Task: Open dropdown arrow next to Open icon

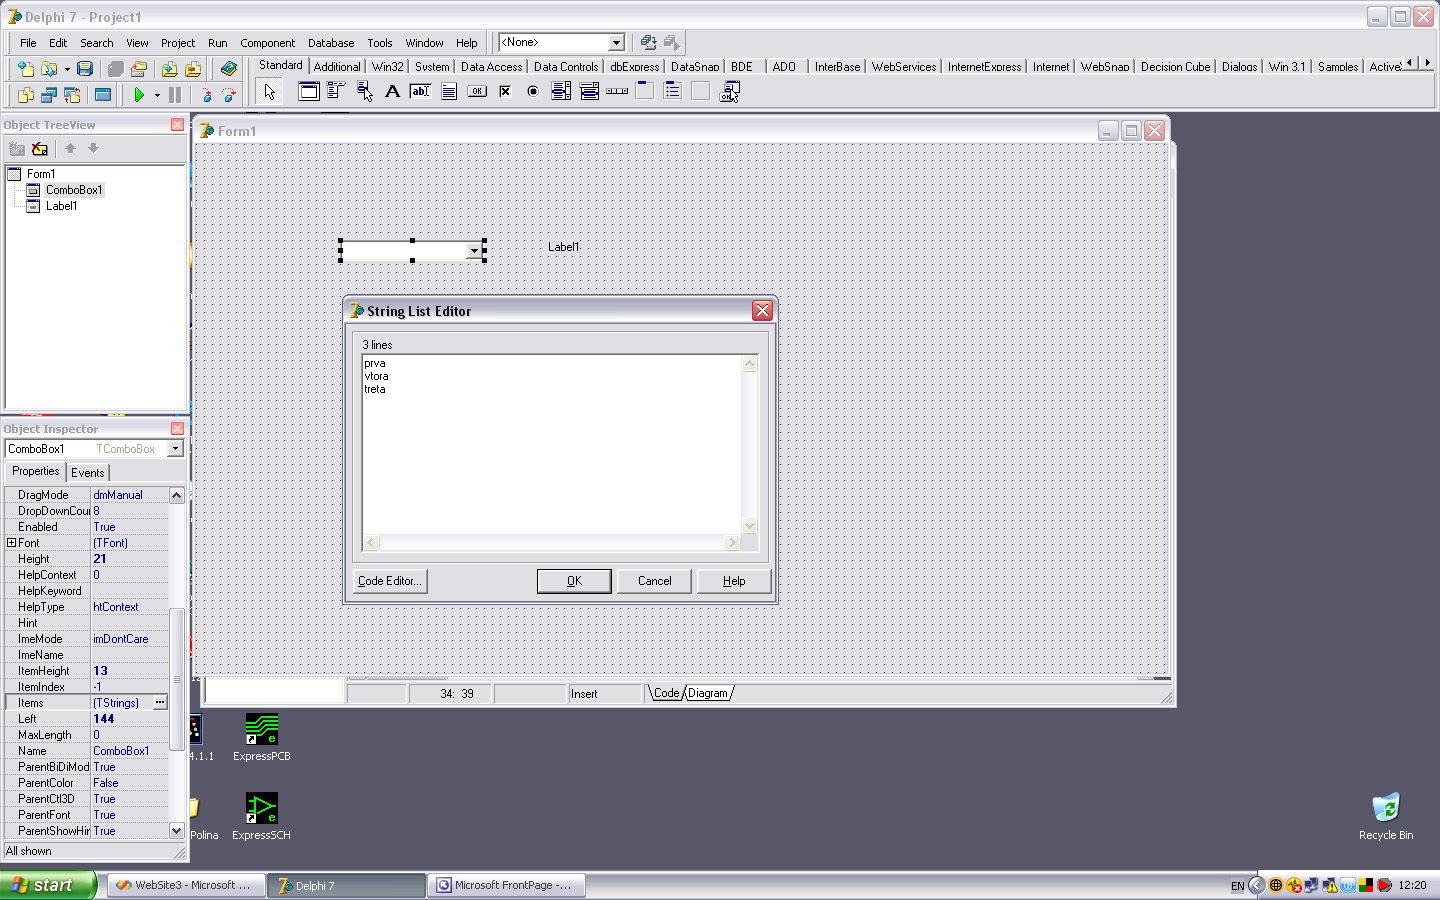Action: click(x=67, y=70)
